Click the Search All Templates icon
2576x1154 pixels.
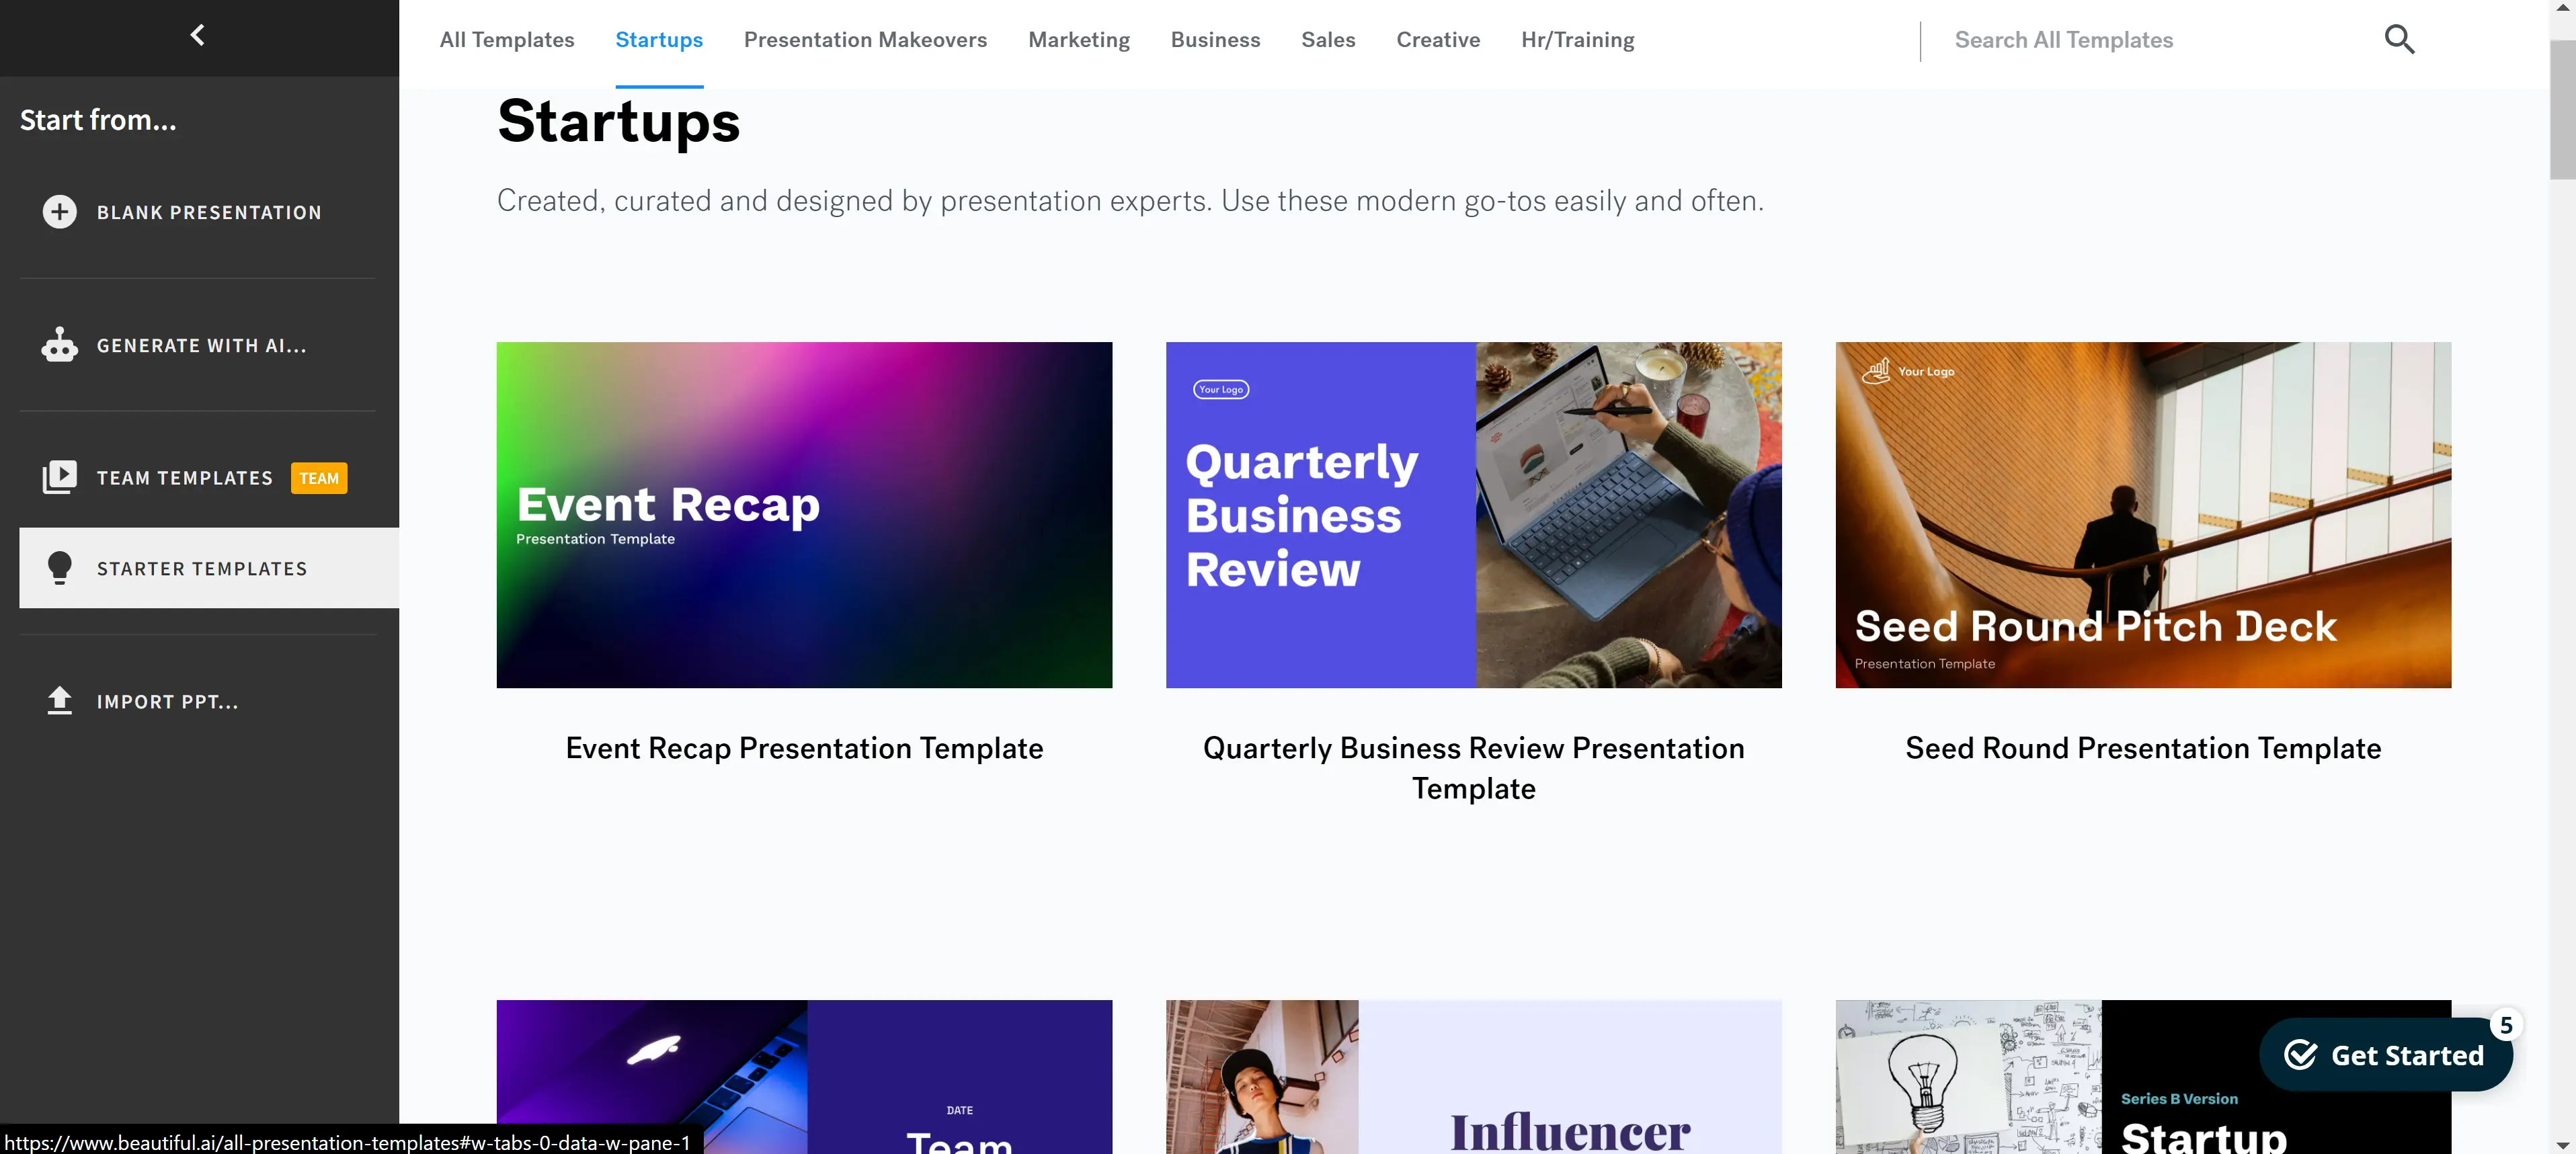[x=2401, y=40]
